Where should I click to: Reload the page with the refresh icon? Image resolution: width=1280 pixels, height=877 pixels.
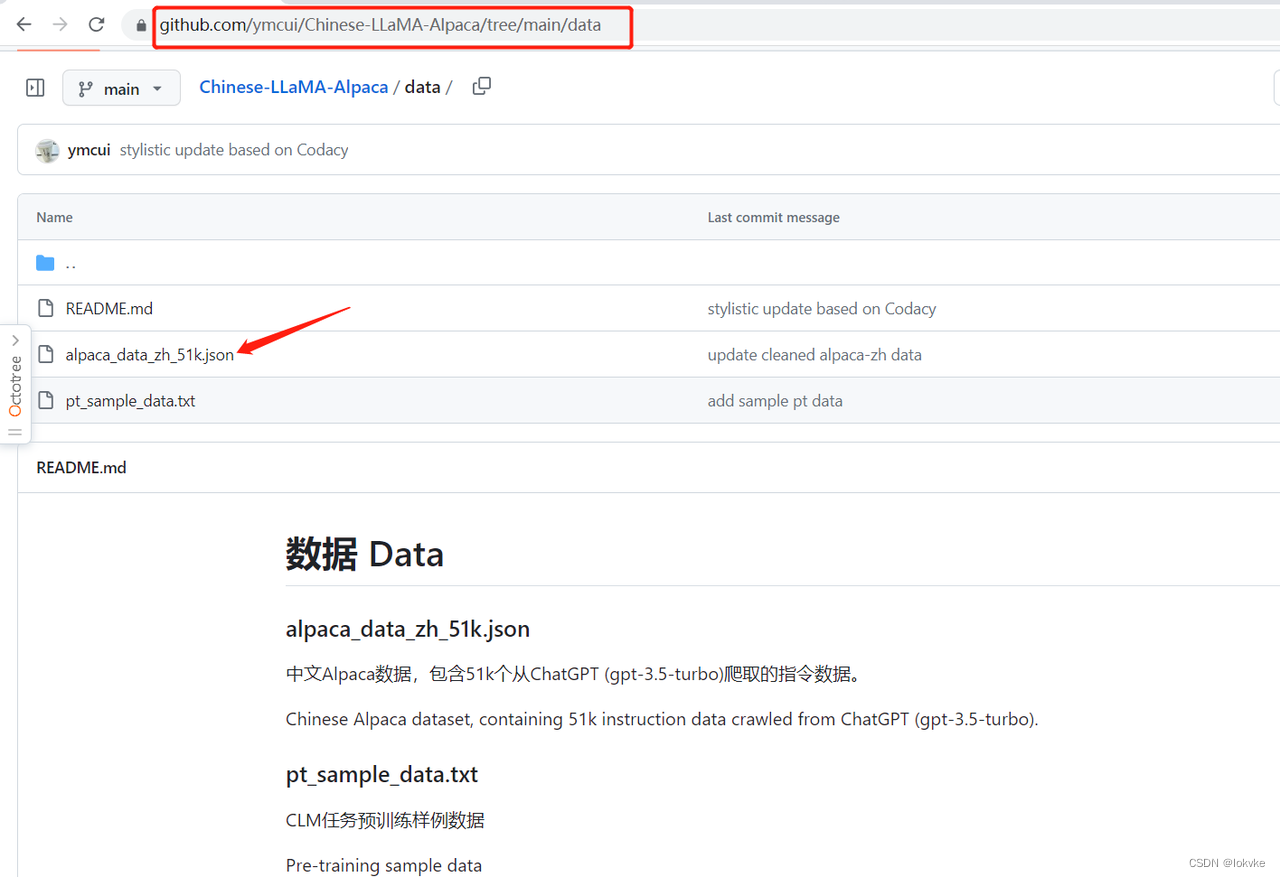(96, 25)
